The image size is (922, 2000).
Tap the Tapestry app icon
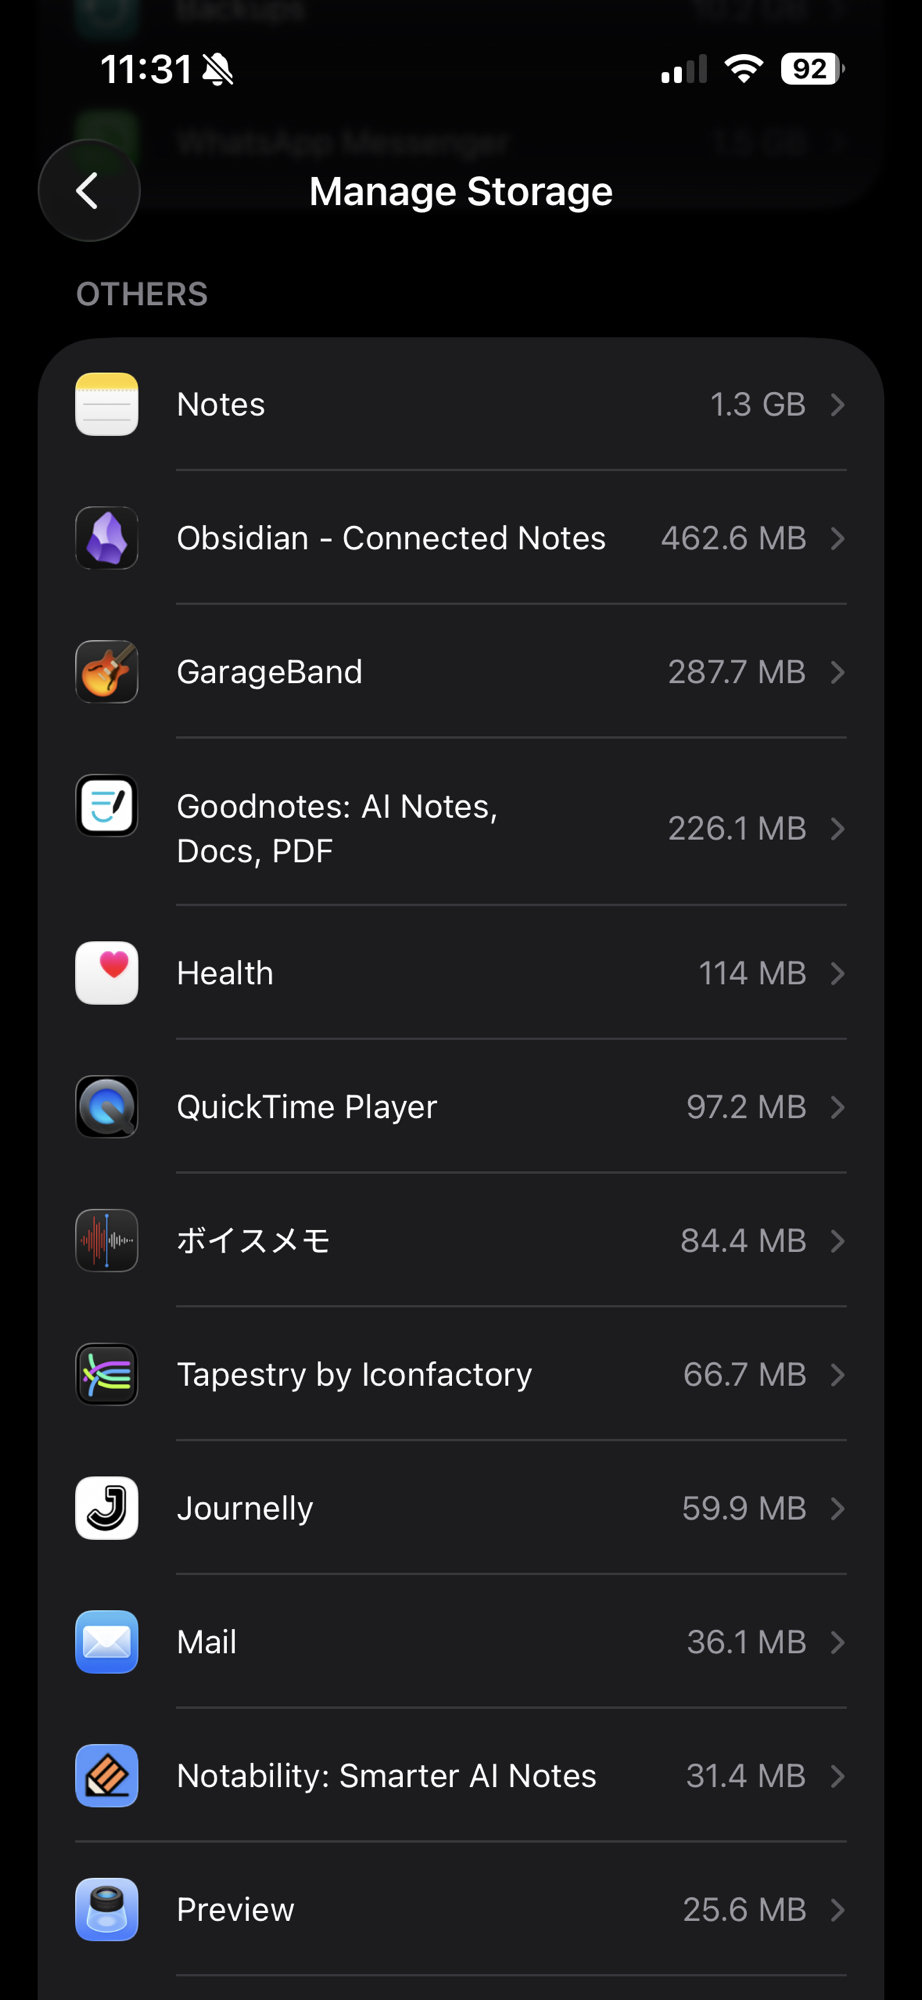tap(107, 1375)
